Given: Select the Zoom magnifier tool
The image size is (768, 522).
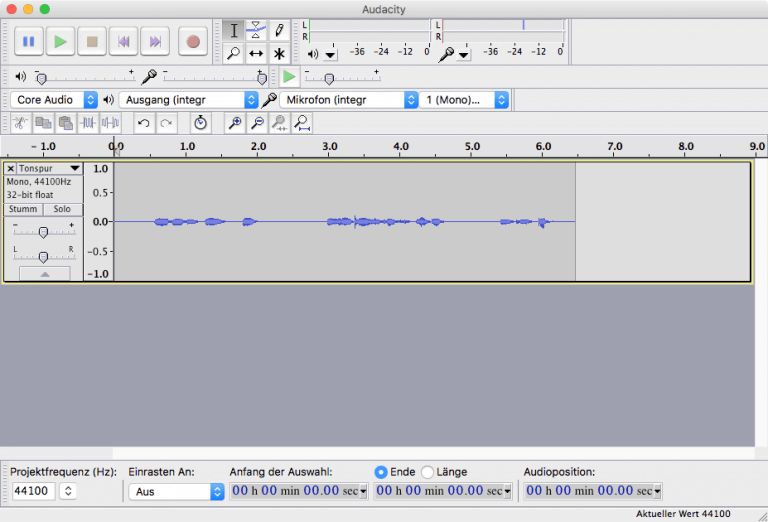Looking at the screenshot, I should [x=234, y=53].
